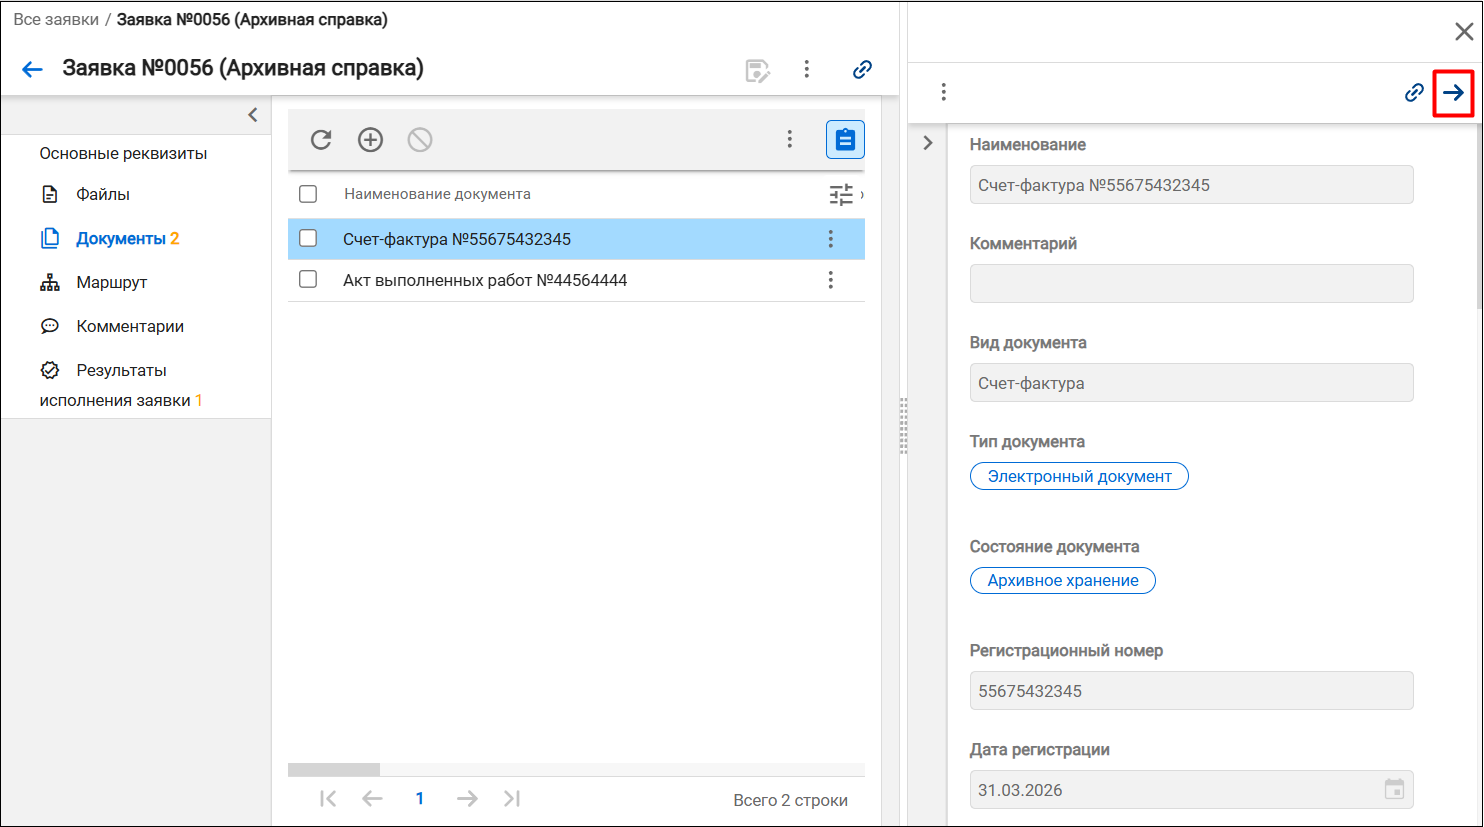Click the Архивное хранение state chip
Screen dimensions: 1484x827
(x=1063, y=580)
